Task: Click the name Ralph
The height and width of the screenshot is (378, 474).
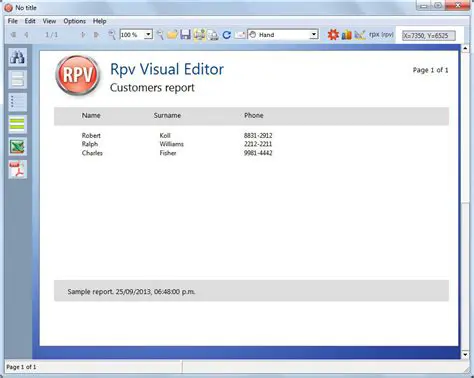Action: tap(90, 144)
